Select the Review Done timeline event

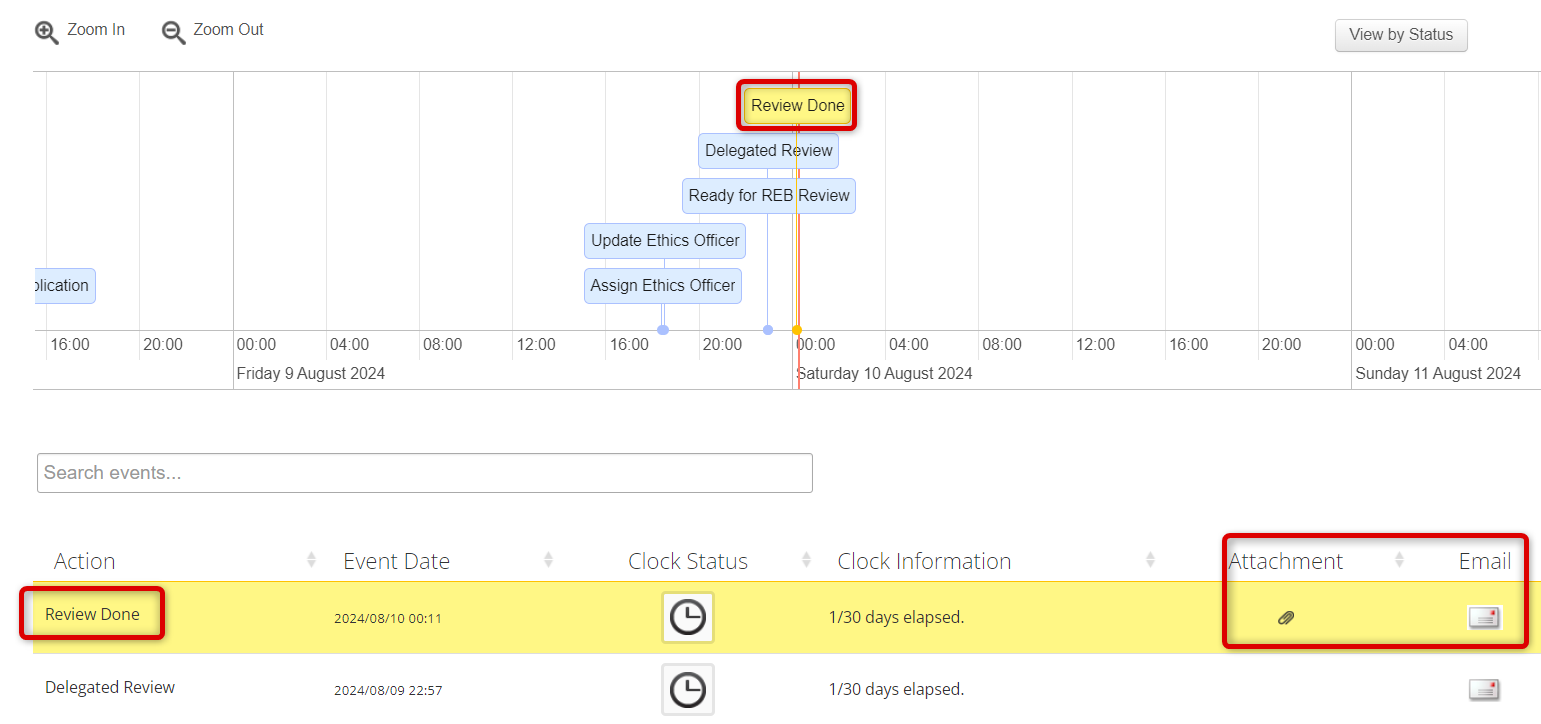tap(797, 106)
